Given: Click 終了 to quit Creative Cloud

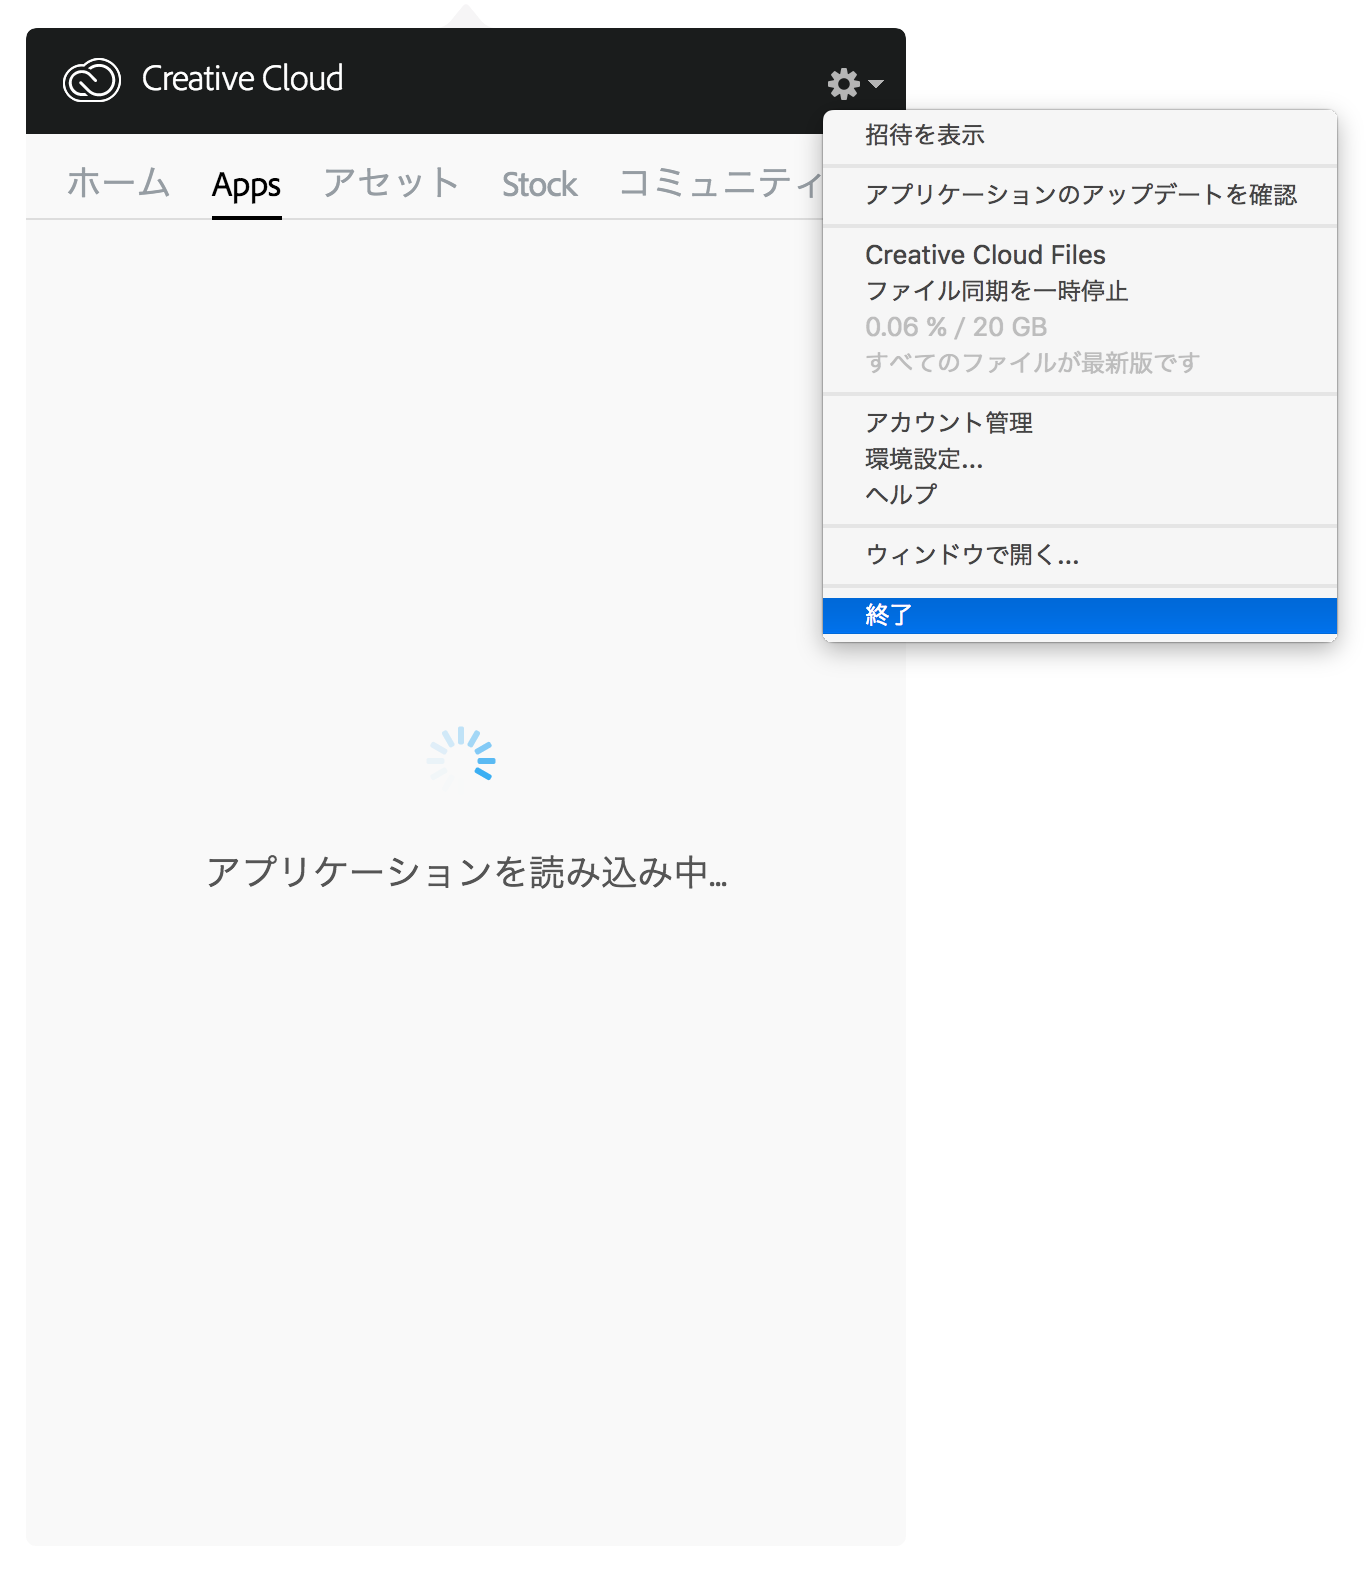Looking at the screenshot, I should tap(1080, 616).
